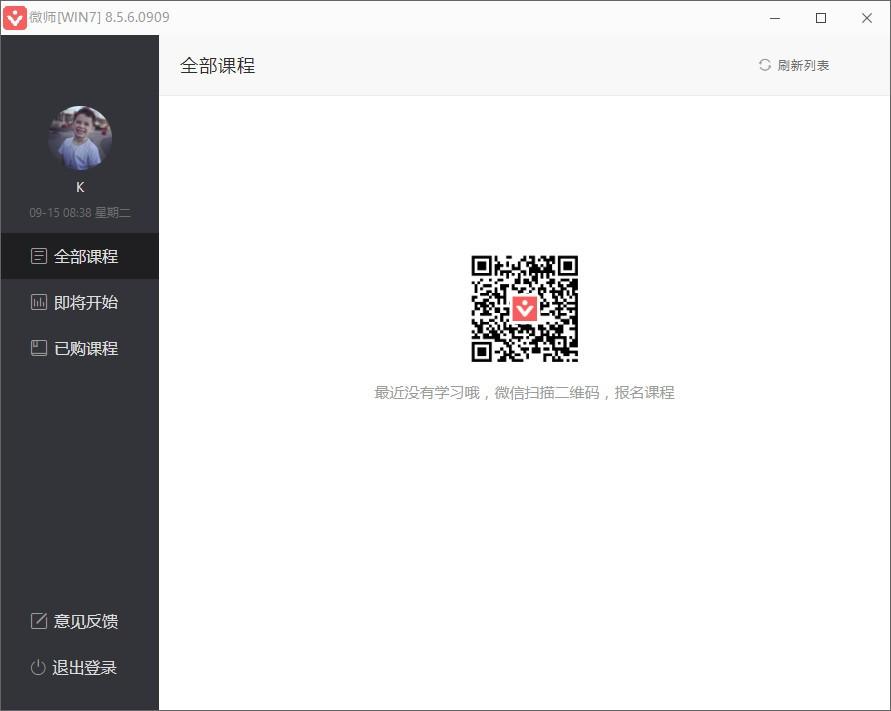The height and width of the screenshot is (711, 891).
Task: Click the 最近没有学习哦 hint text
Action: 524,392
